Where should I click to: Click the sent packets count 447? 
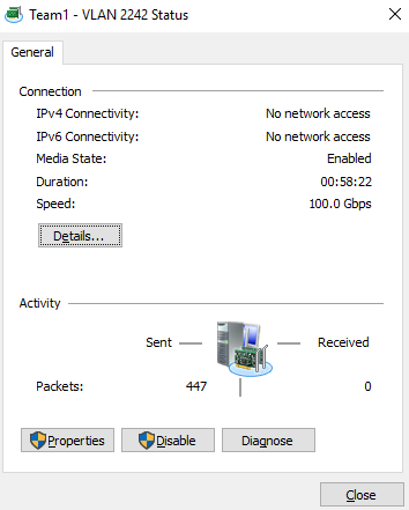196,386
